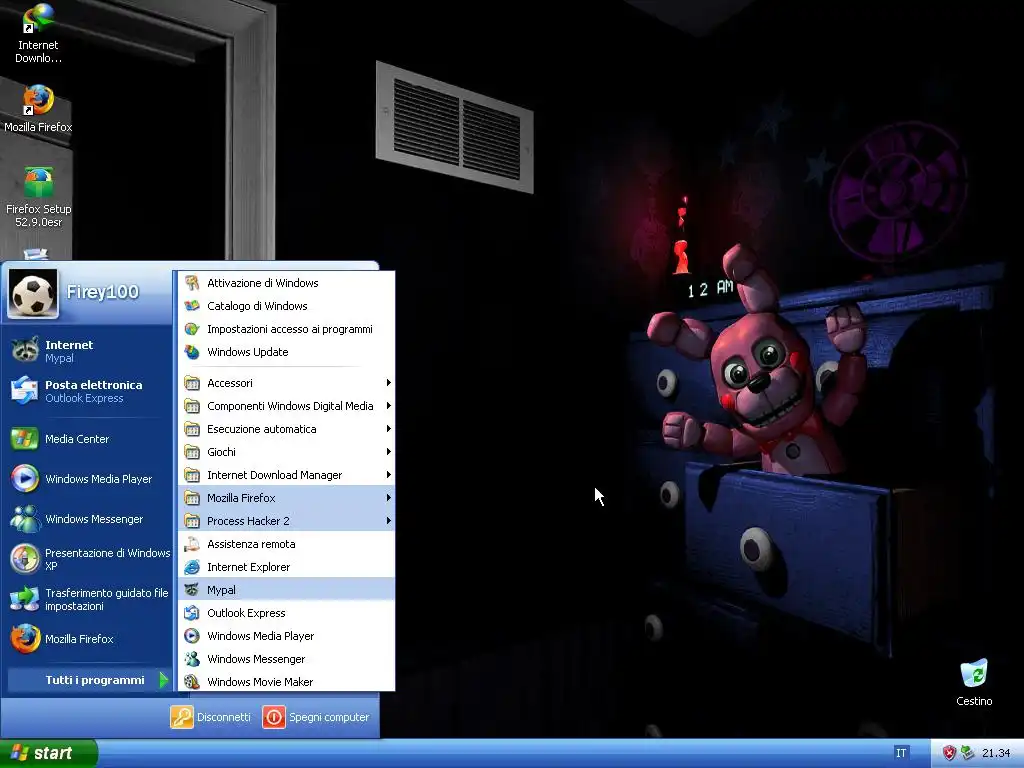This screenshot has width=1024, height=768.
Task: Open the Cestino recycle bin icon
Action: click(x=974, y=682)
